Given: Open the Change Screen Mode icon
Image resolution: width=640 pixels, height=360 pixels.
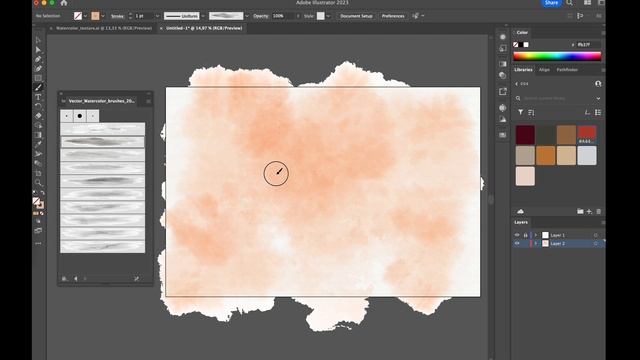Looking at the screenshot, I should pos(38,231).
